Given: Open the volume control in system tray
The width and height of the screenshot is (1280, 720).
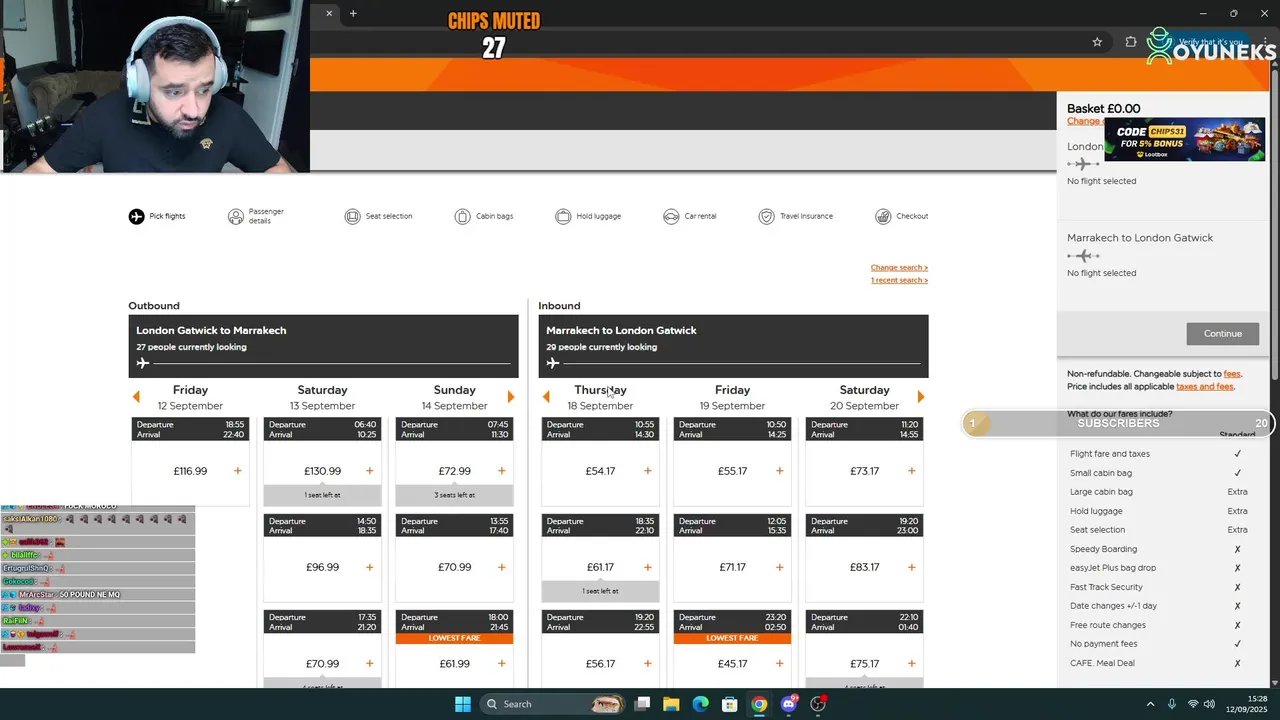Looking at the screenshot, I should coord(1211,704).
